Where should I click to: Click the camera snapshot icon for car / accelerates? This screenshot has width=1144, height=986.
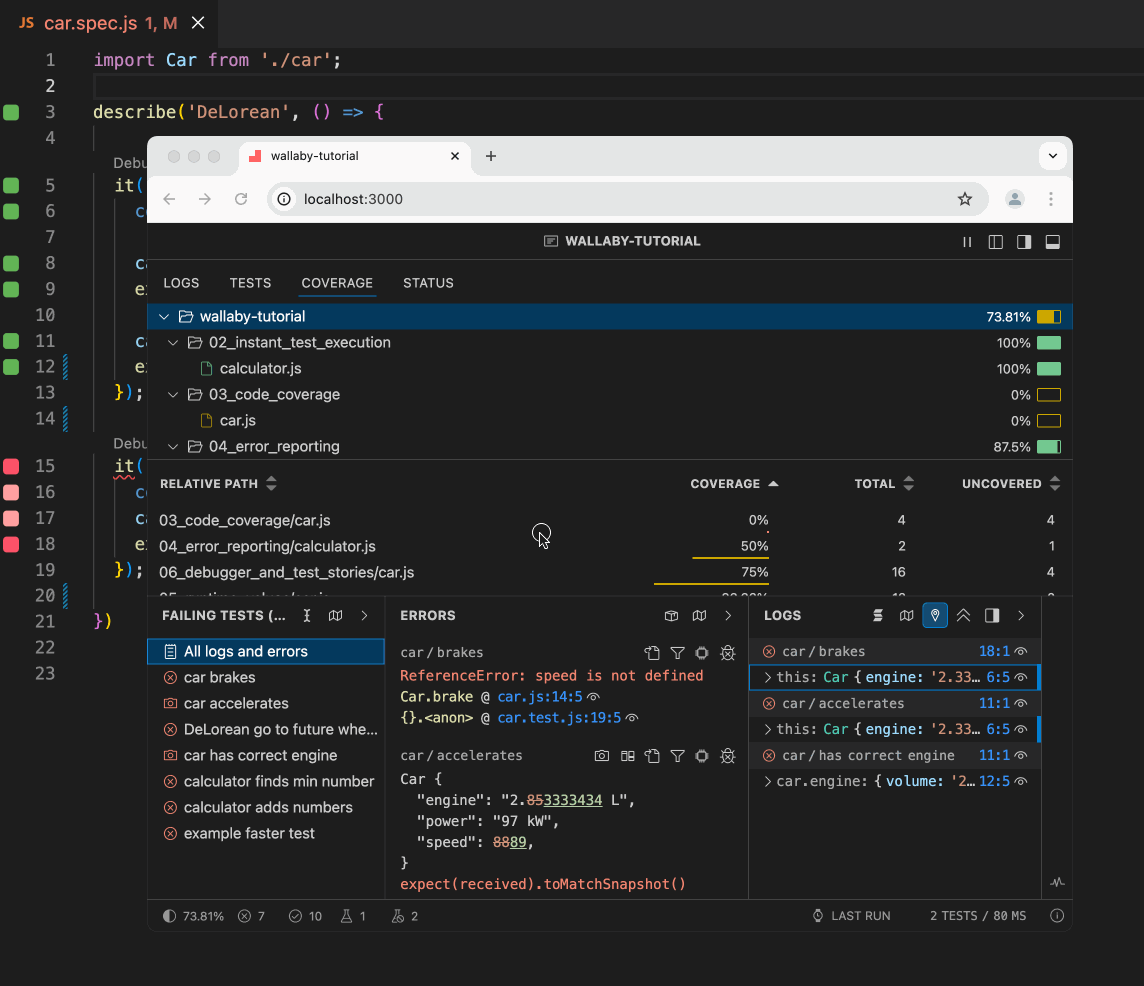click(601, 755)
